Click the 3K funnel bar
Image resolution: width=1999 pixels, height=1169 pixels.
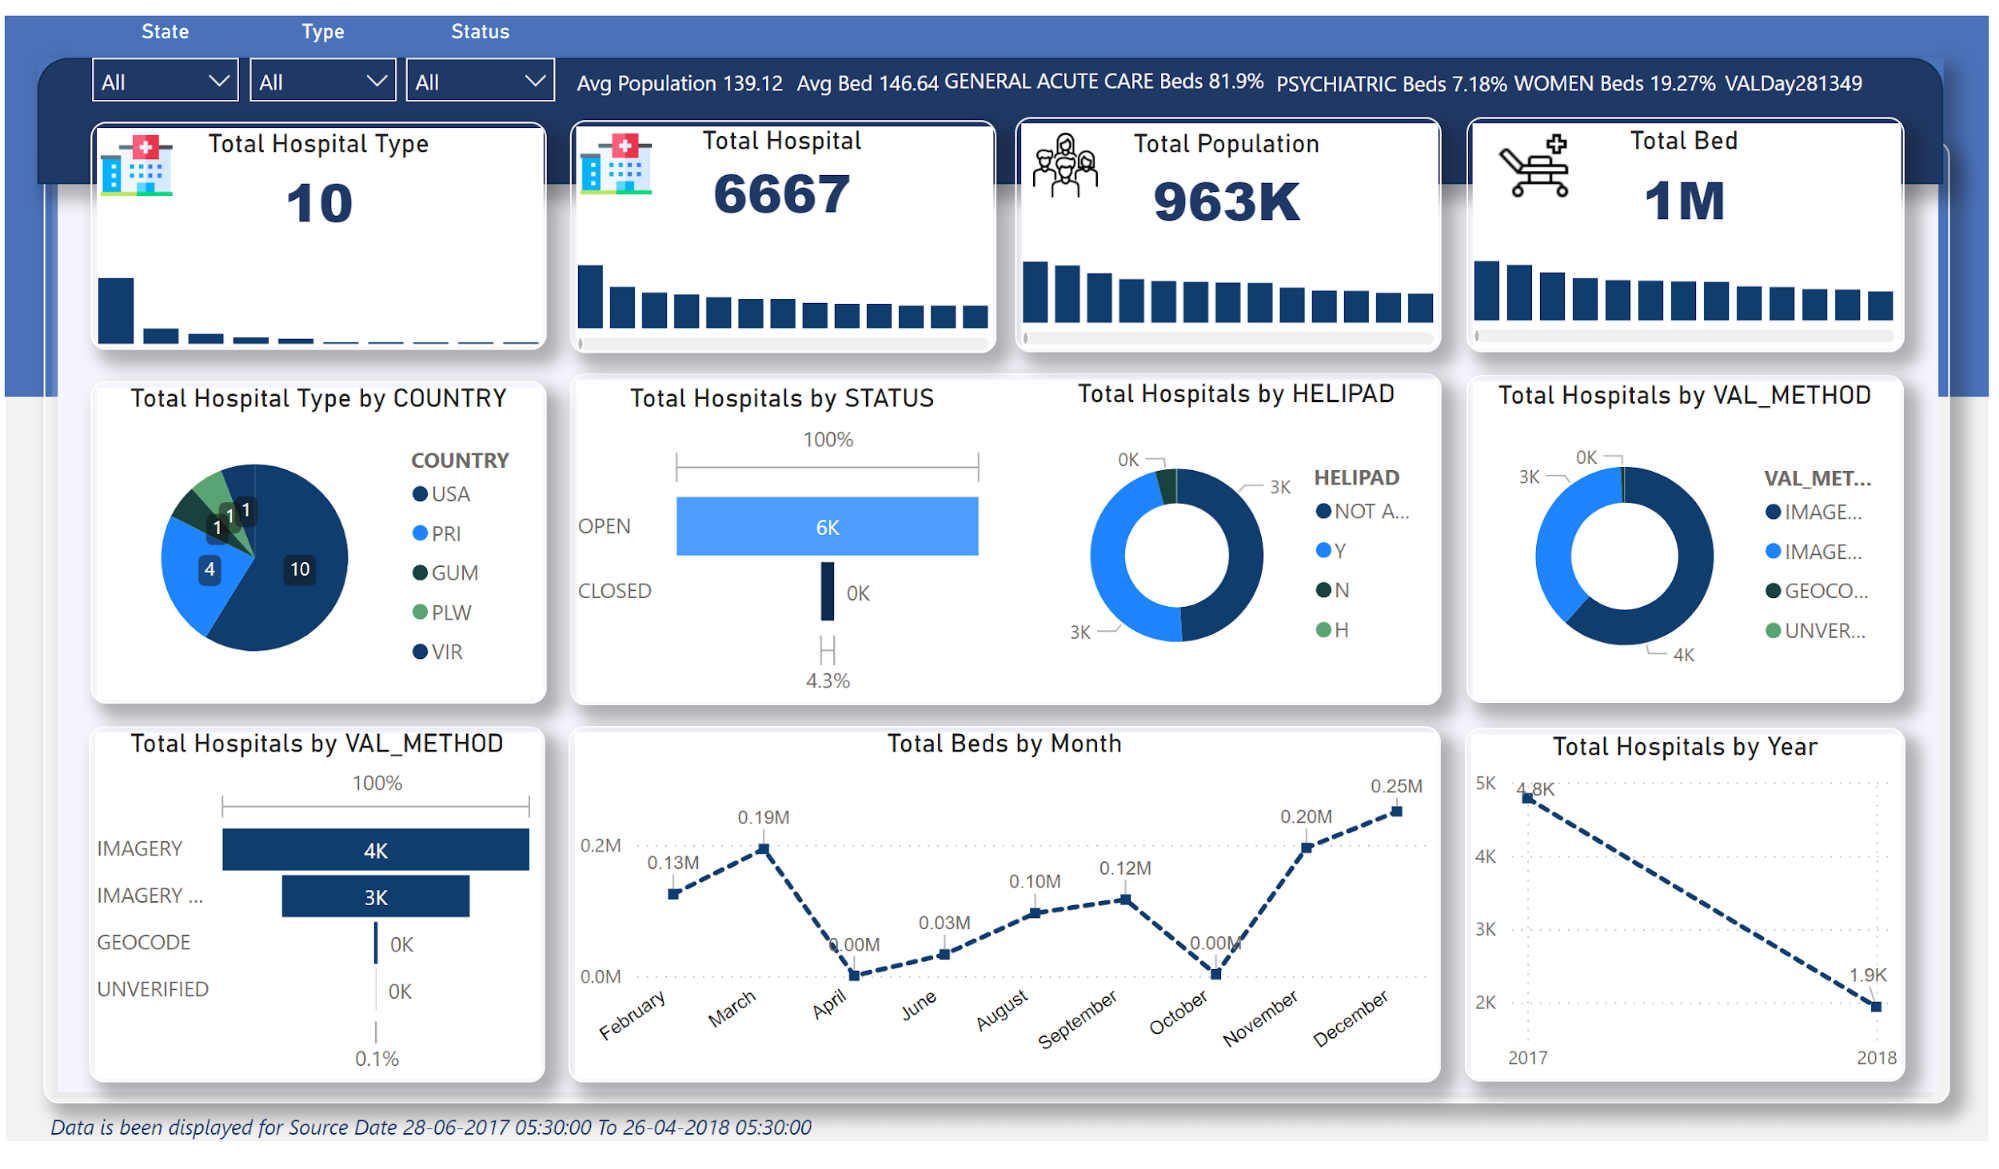coord(375,897)
